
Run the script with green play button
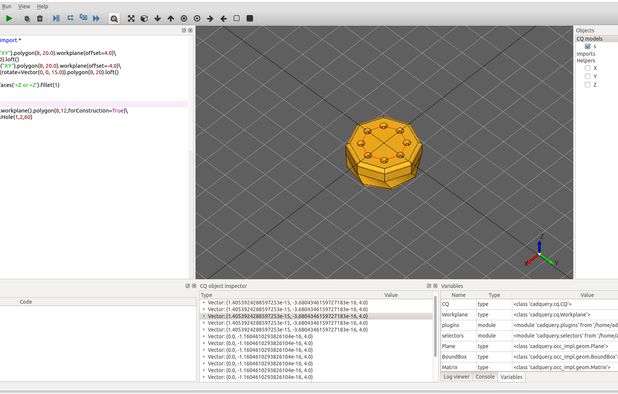pos(9,18)
